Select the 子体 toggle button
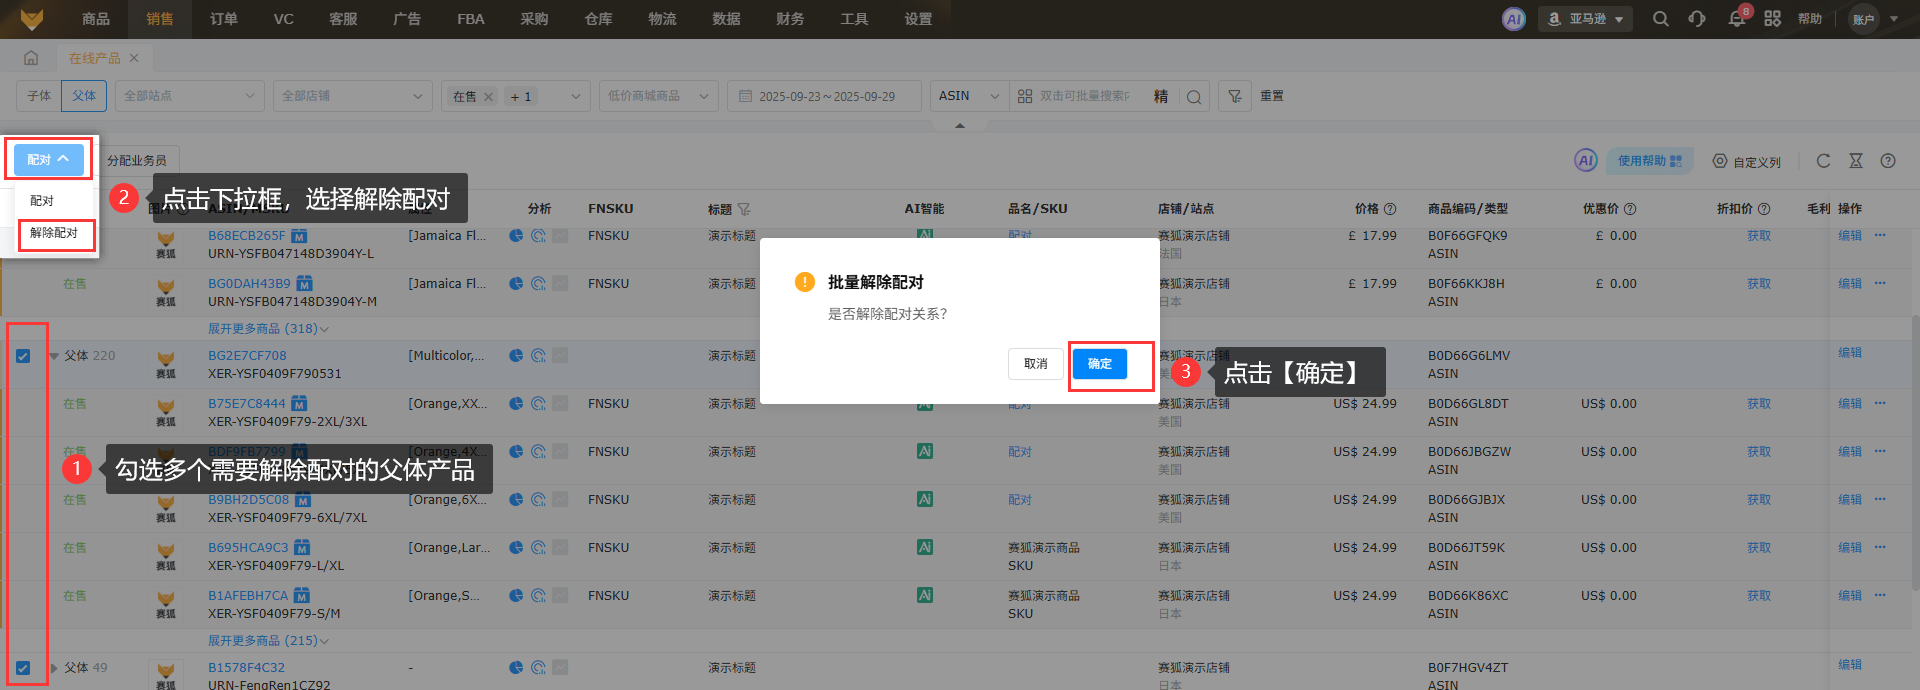The width and height of the screenshot is (1920, 690). coord(39,96)
